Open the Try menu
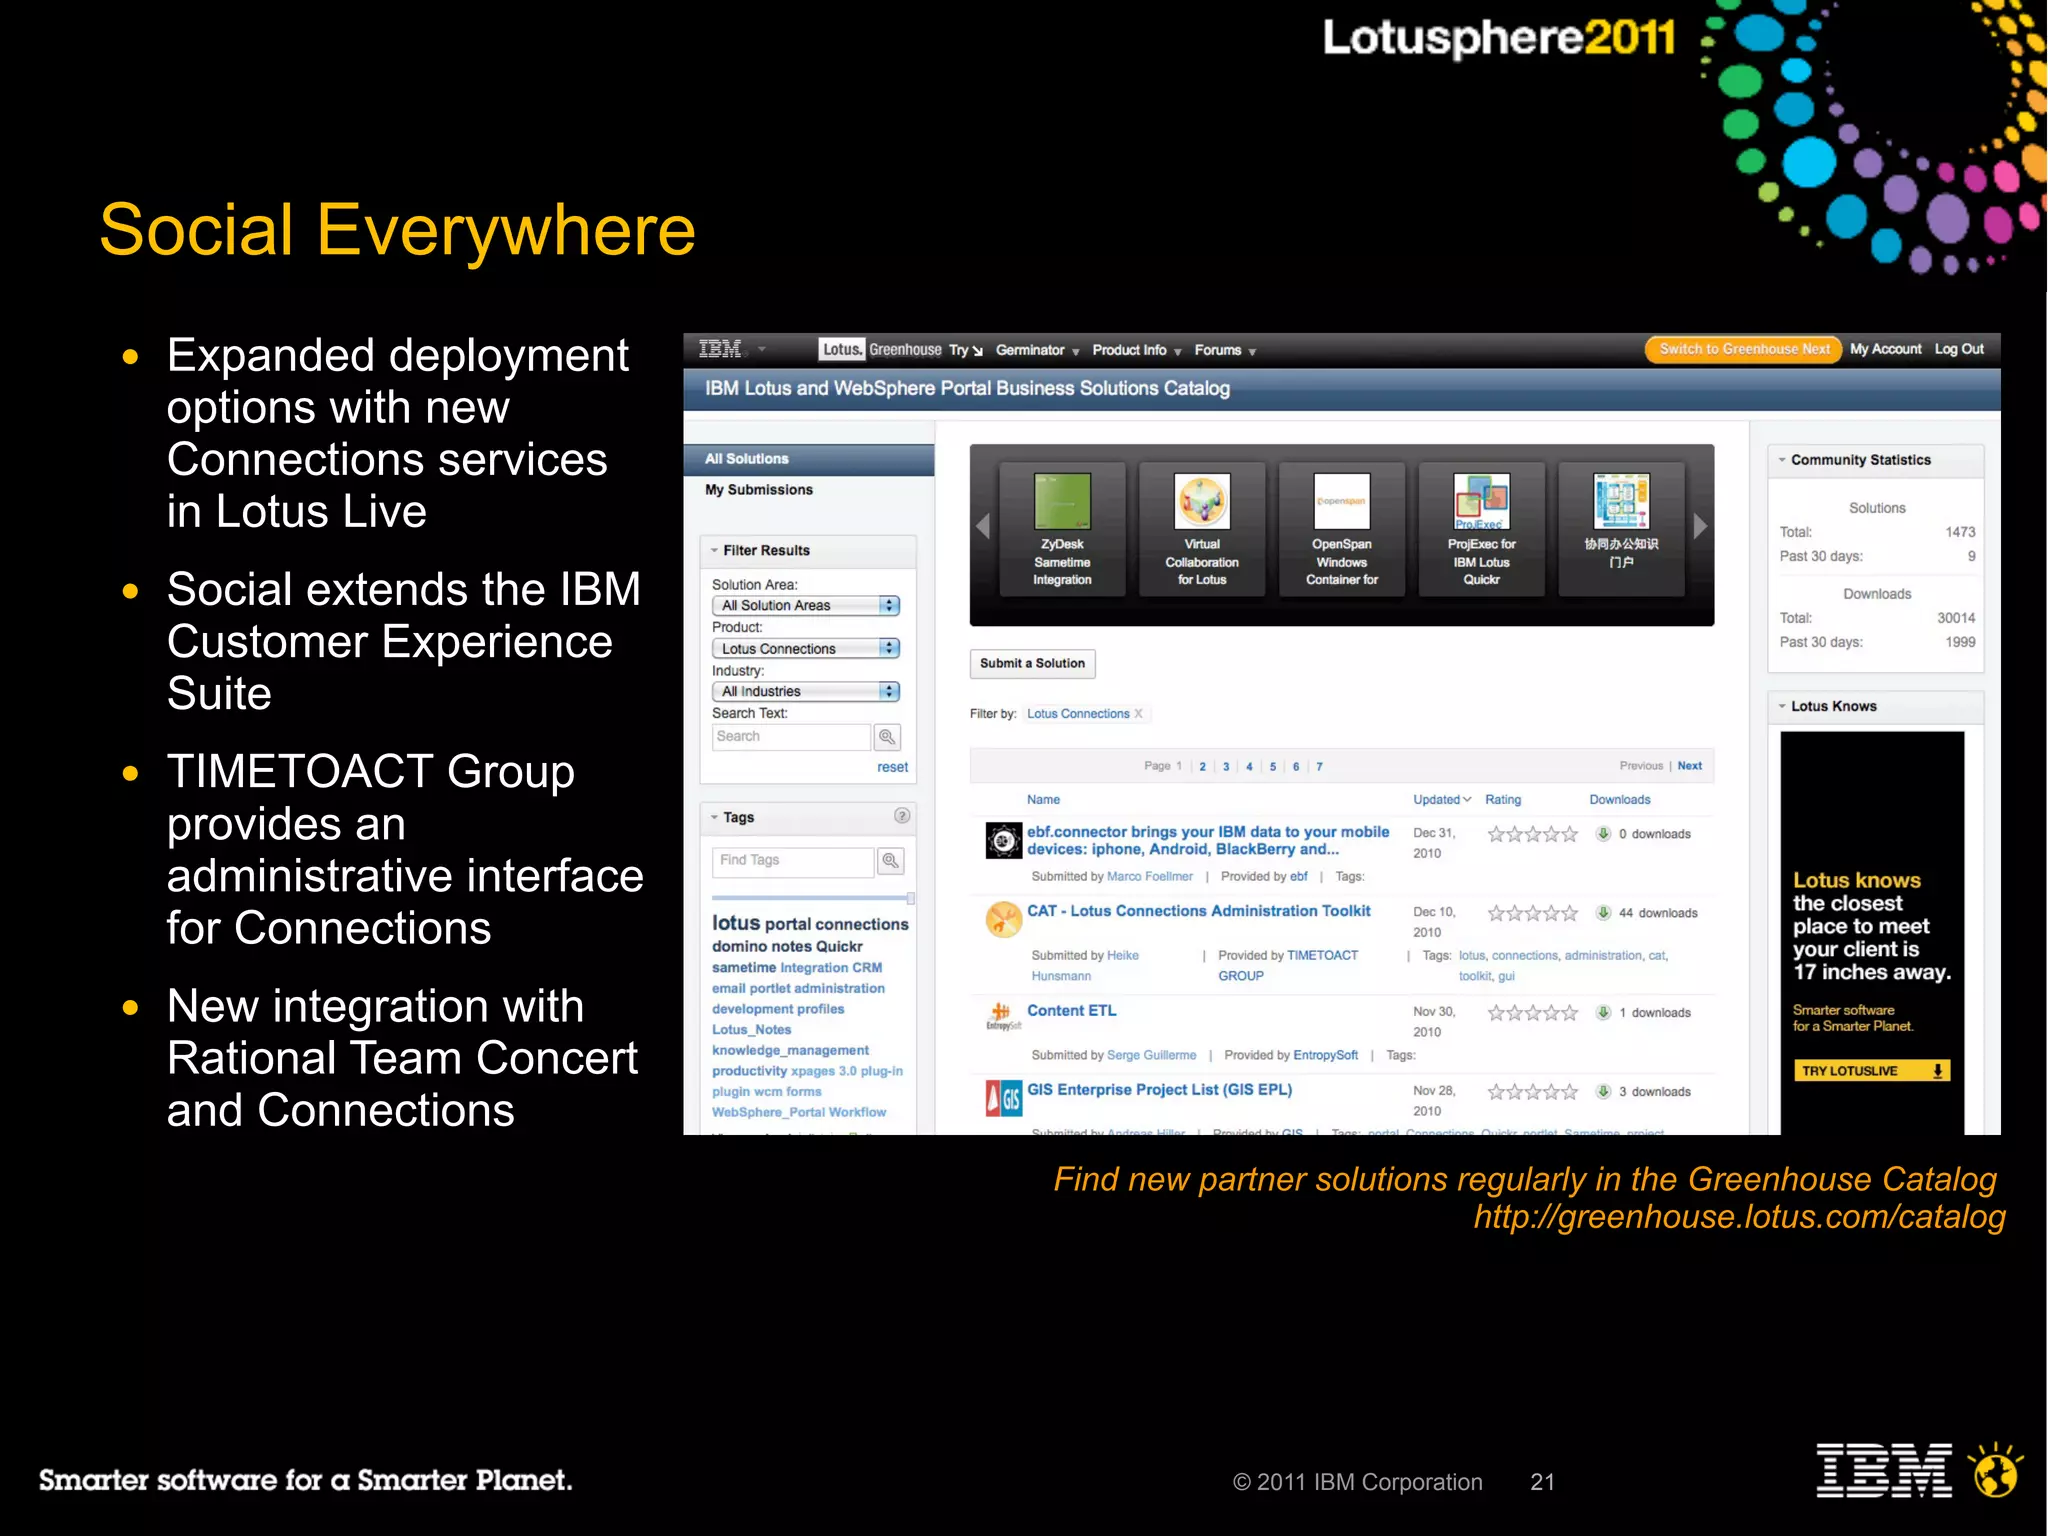 (x=966, y=350)
